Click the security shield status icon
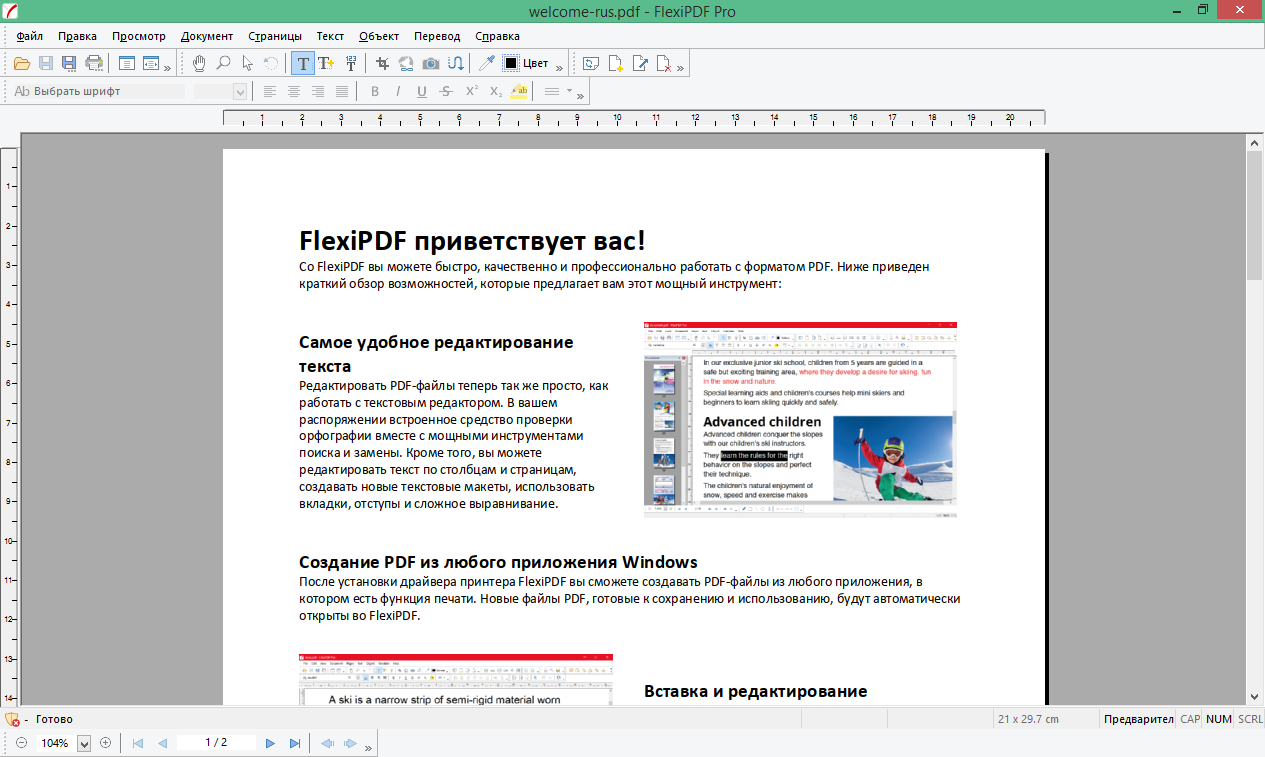Image resolution: width=1265 pixels, height=757 pixels. click(12, 719)
